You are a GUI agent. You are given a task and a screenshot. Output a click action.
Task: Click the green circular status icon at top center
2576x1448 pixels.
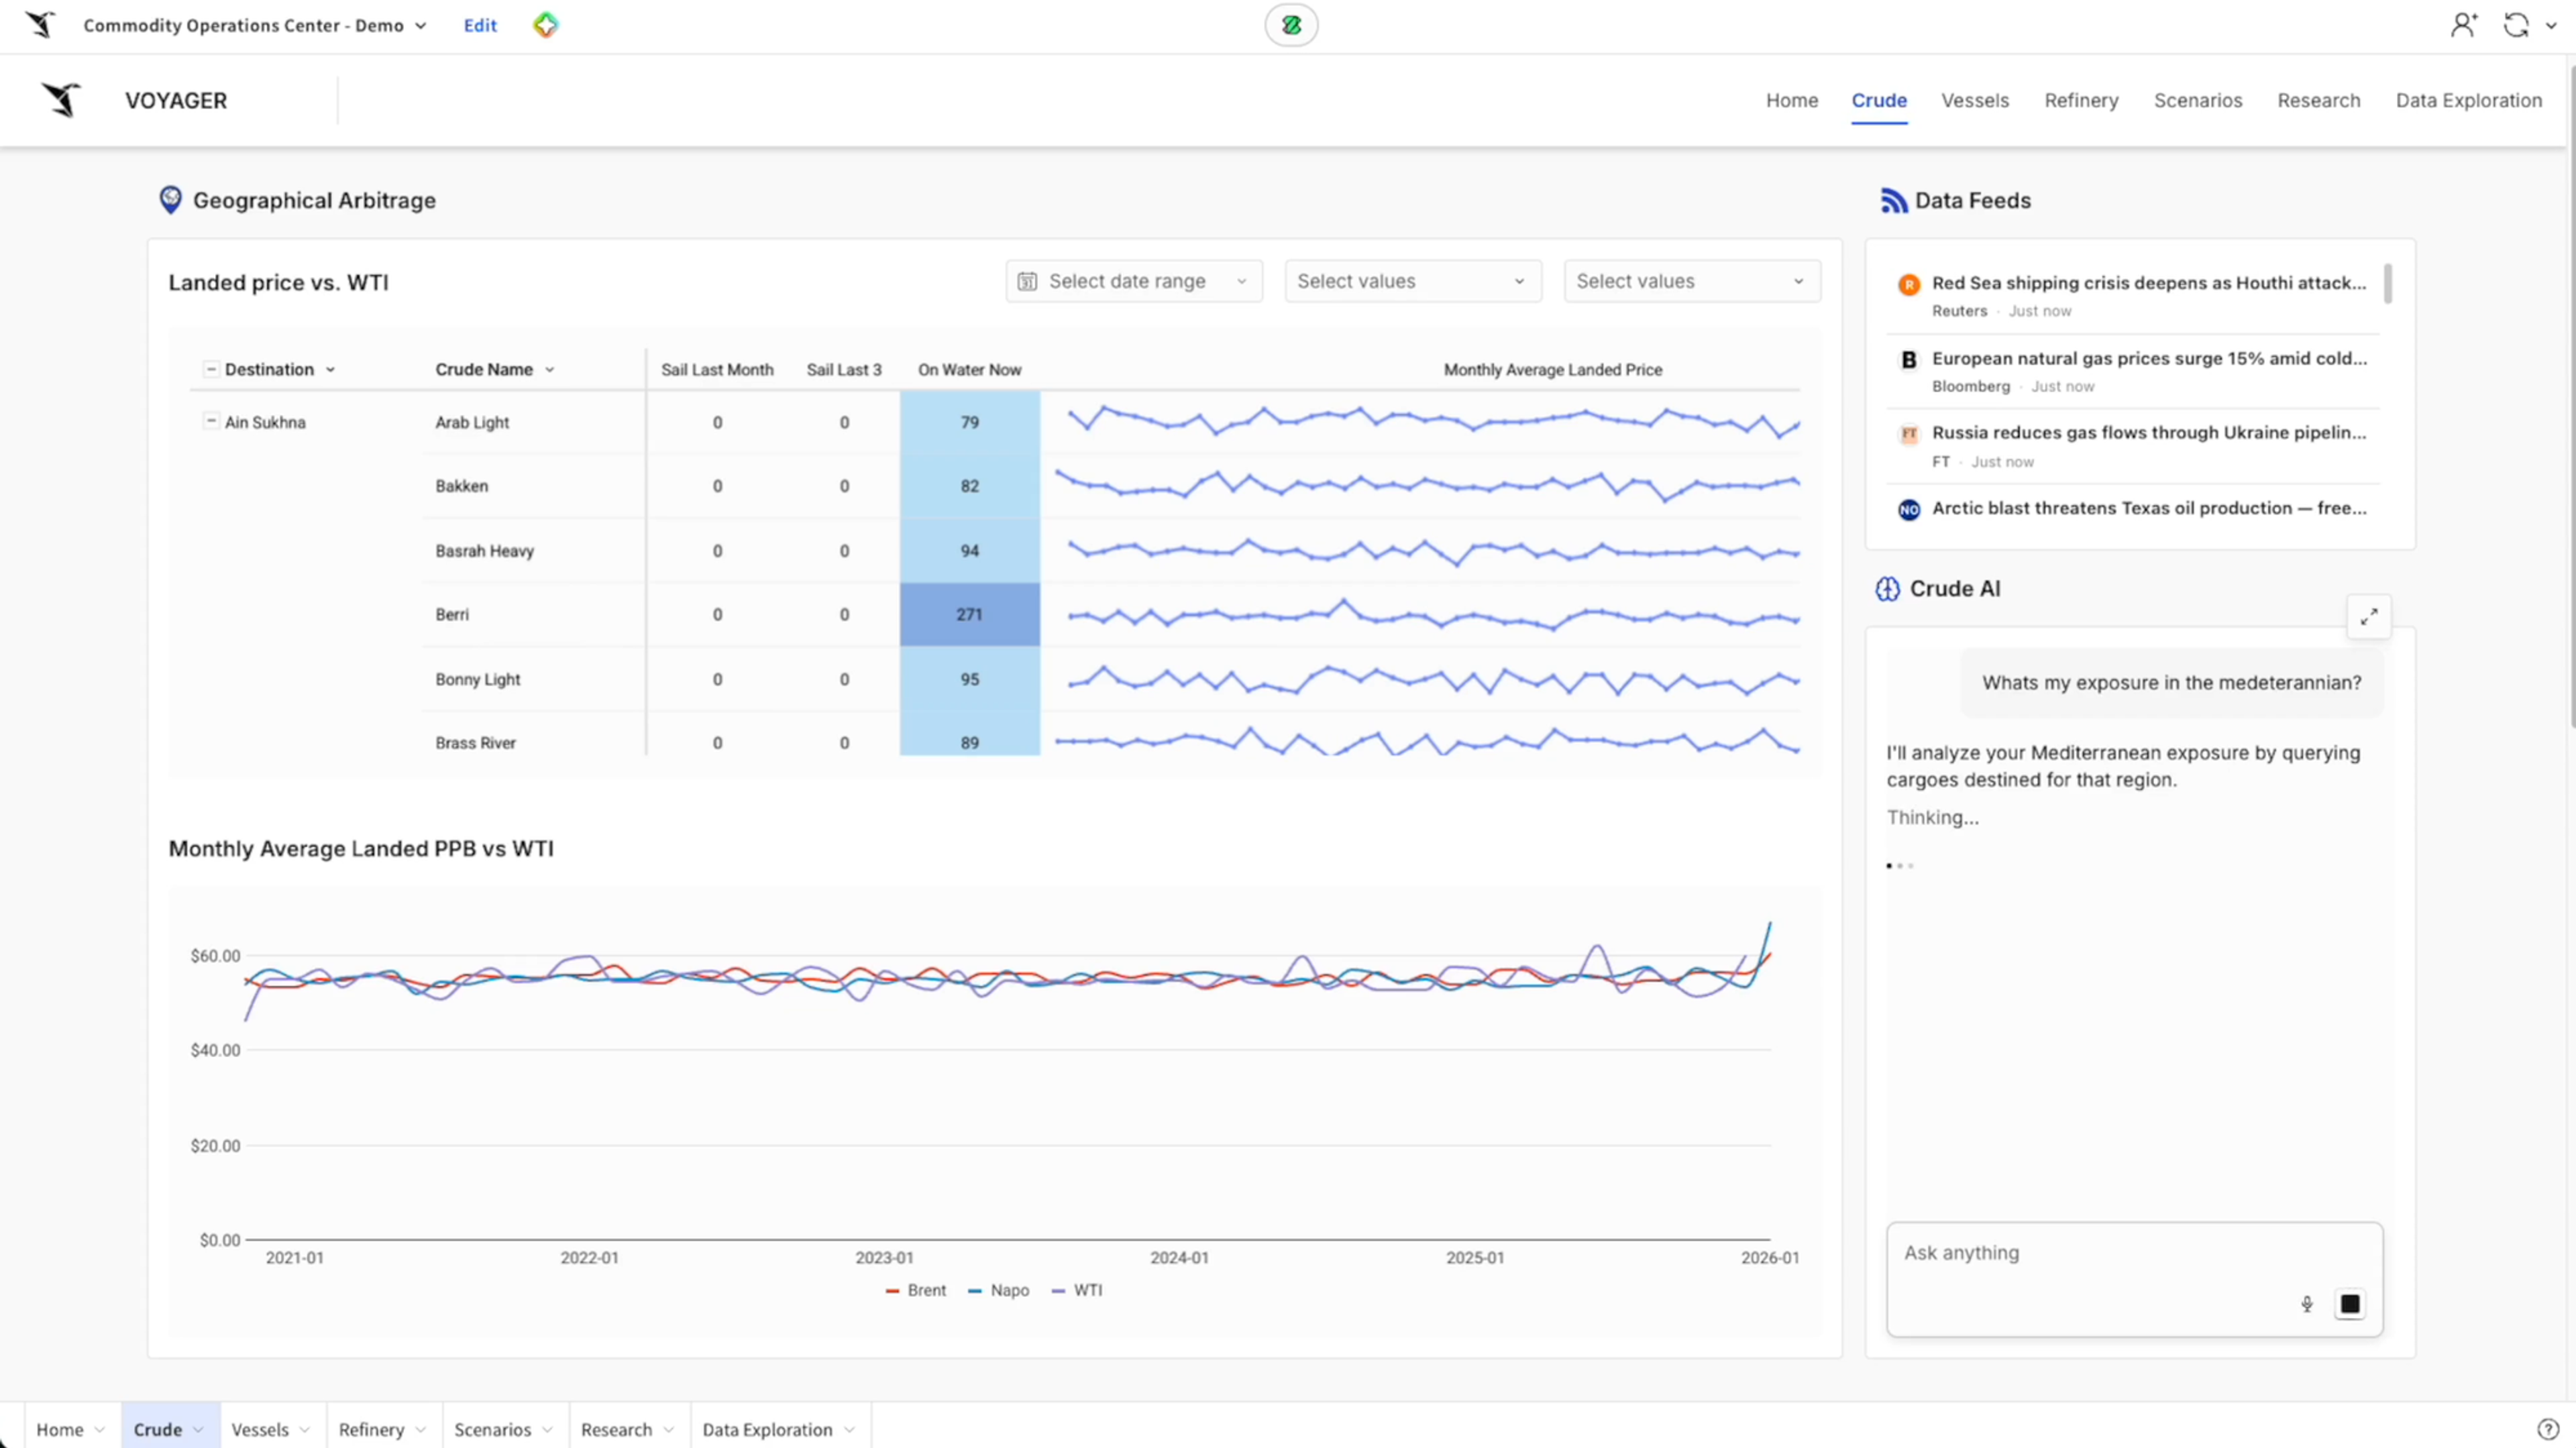click(1291, 25)
